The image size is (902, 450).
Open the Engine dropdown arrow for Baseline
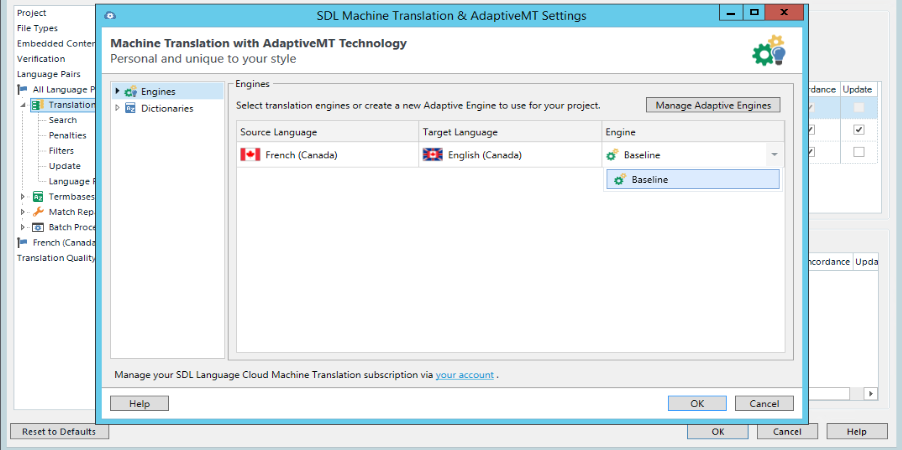tap(773, 155)
